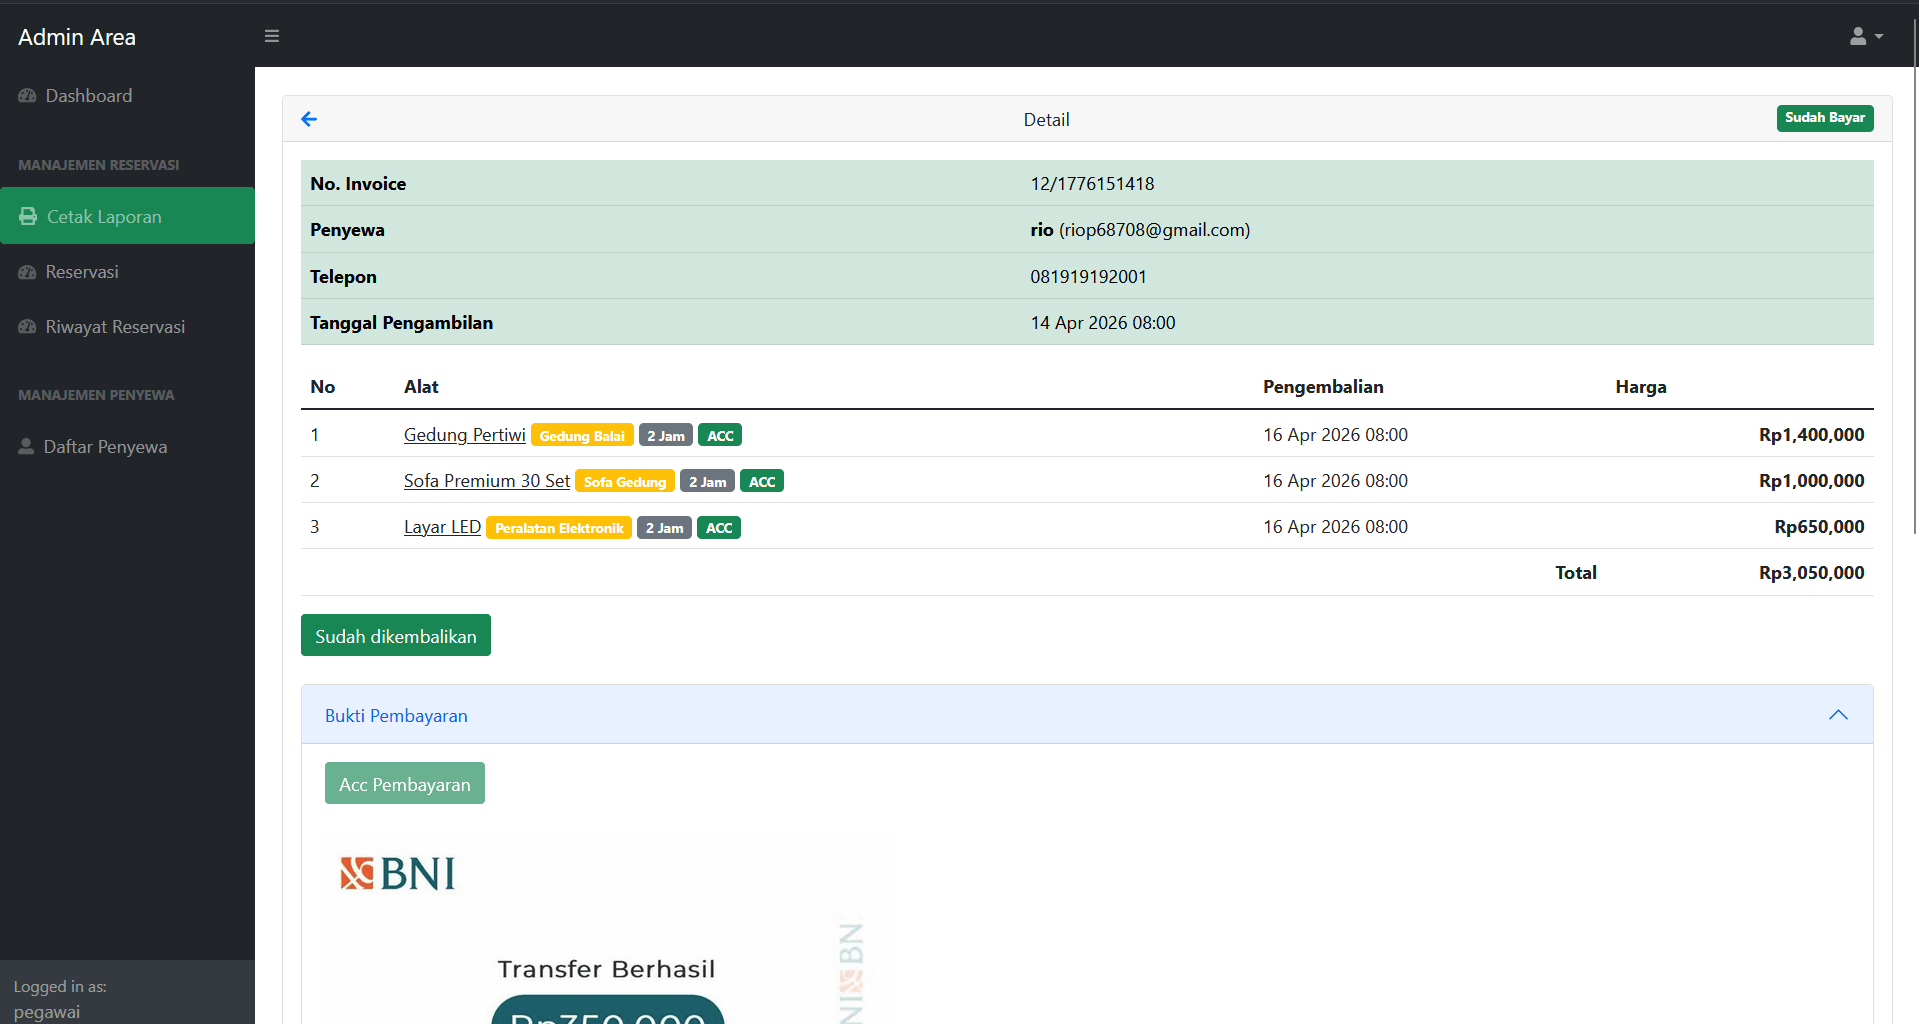
Task: Click the ACC badge for Layar LED
Action: pyautogui.click(x=719, y=528)
